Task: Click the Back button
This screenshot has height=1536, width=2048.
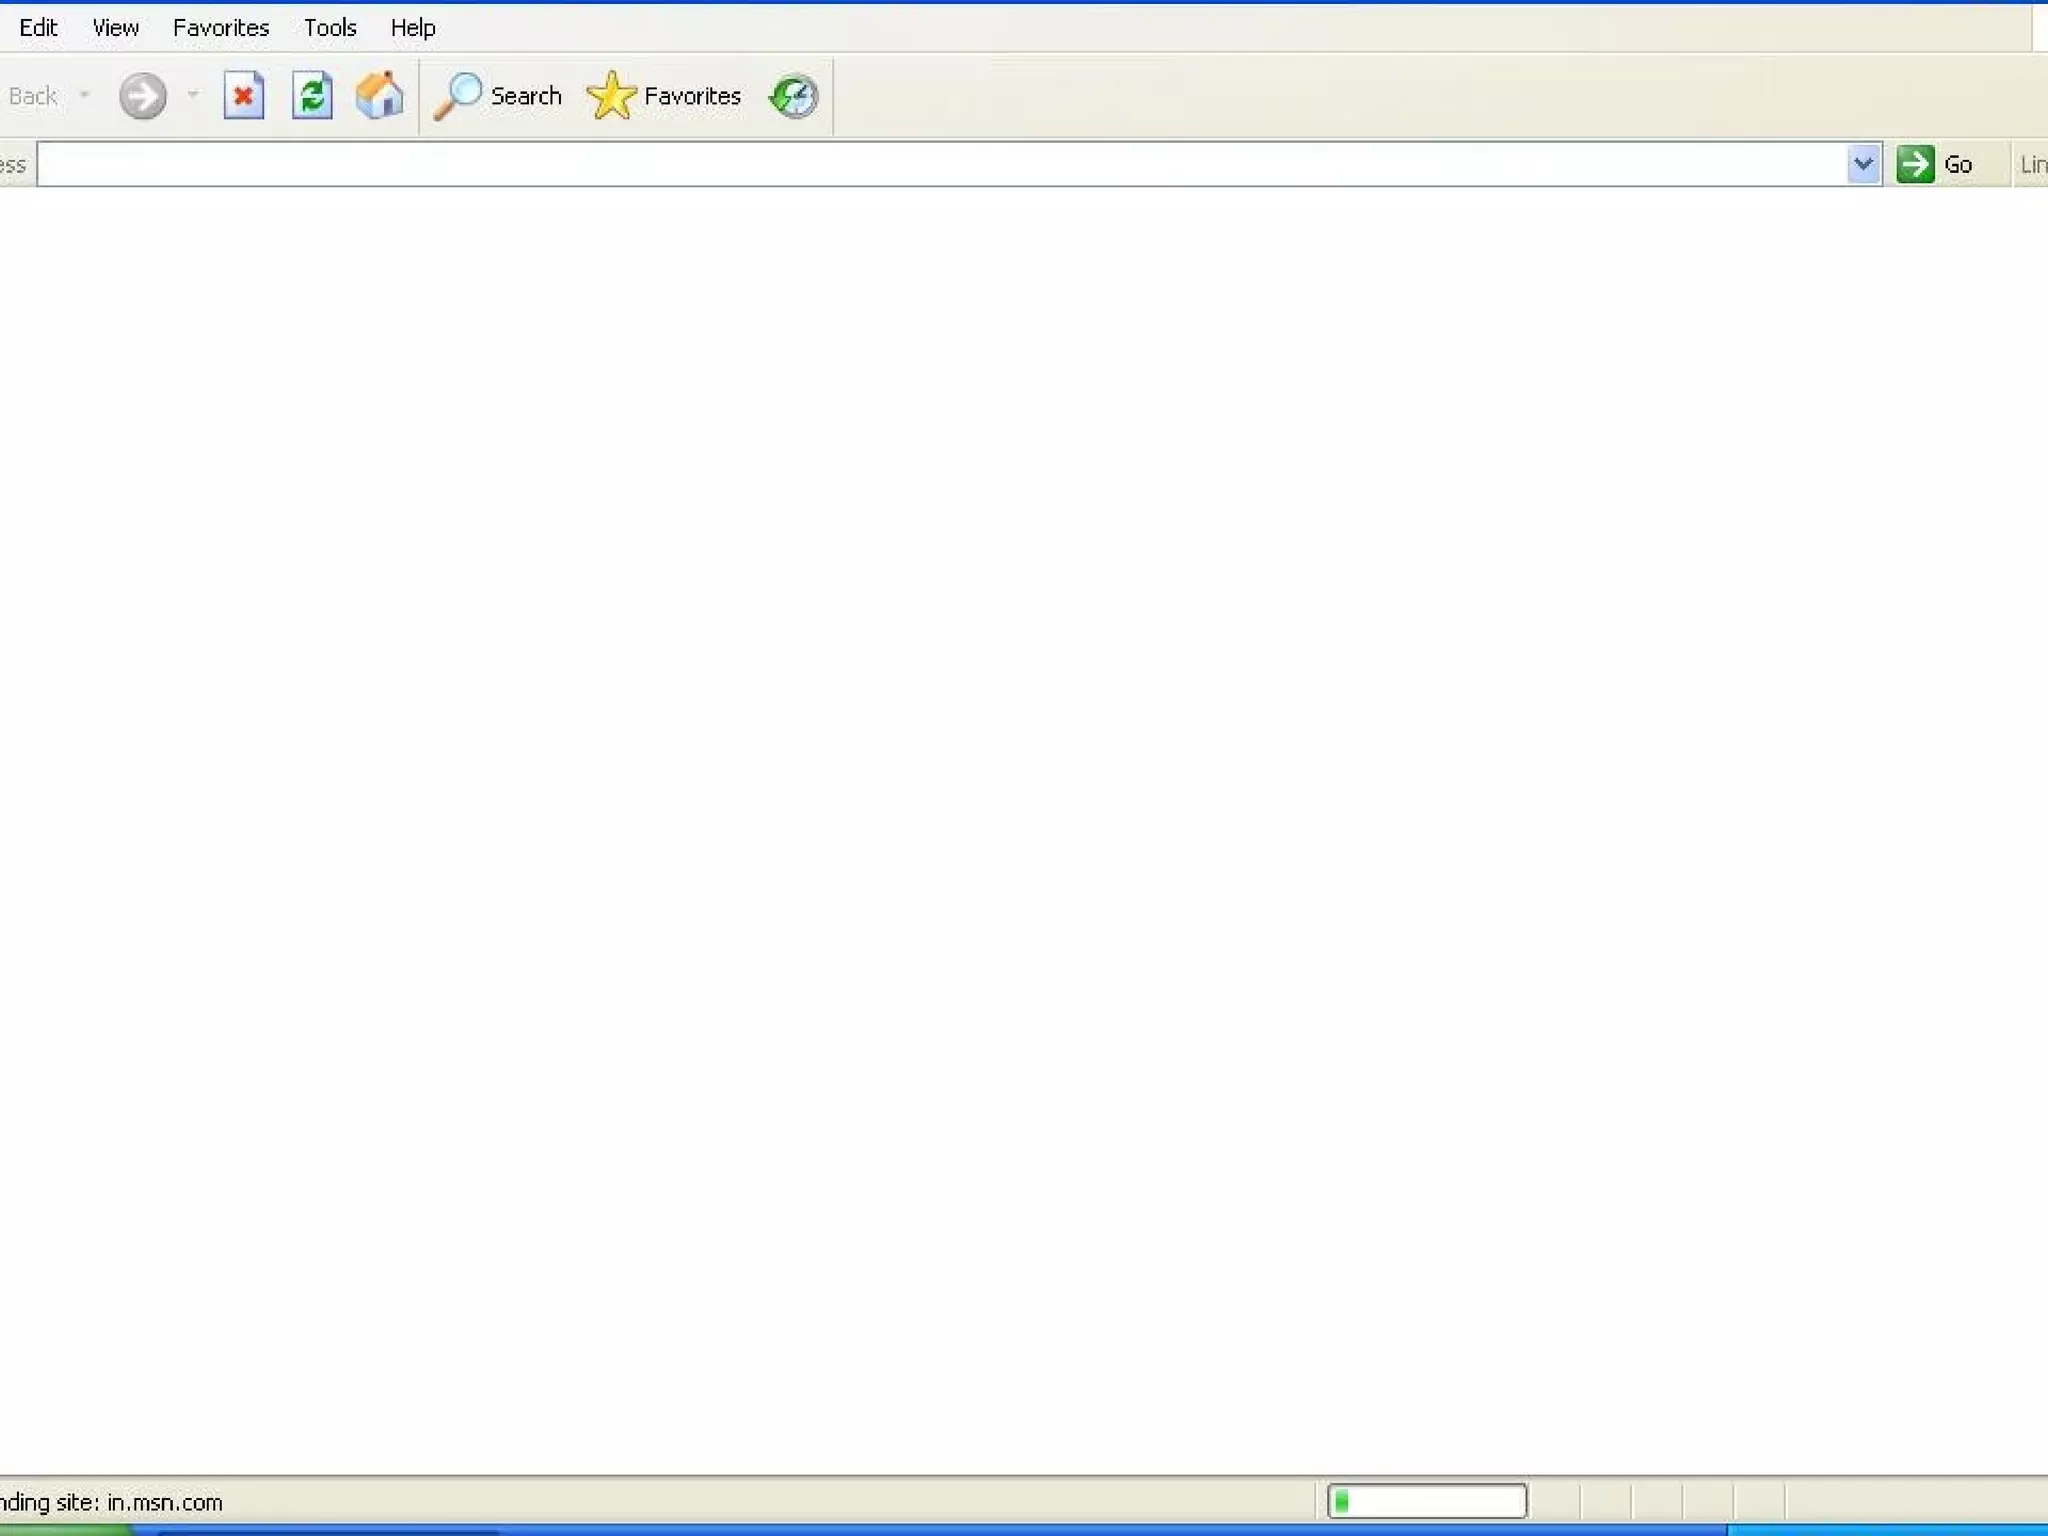Action: pyautogui.click(x=32, y=96)
